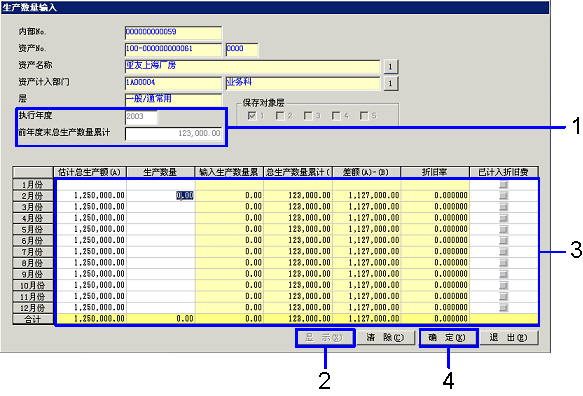Click the 生产数量 column header
583x396 pixels.
(x=161, y=172)
